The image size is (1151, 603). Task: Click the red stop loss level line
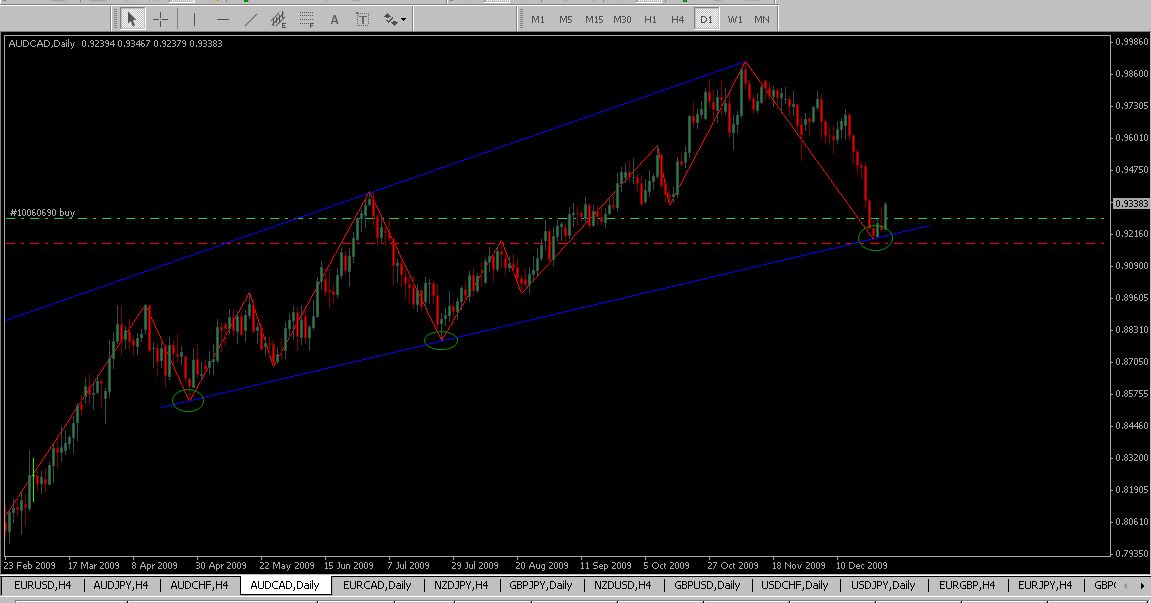pyautogui.click(x=500, y=243)
